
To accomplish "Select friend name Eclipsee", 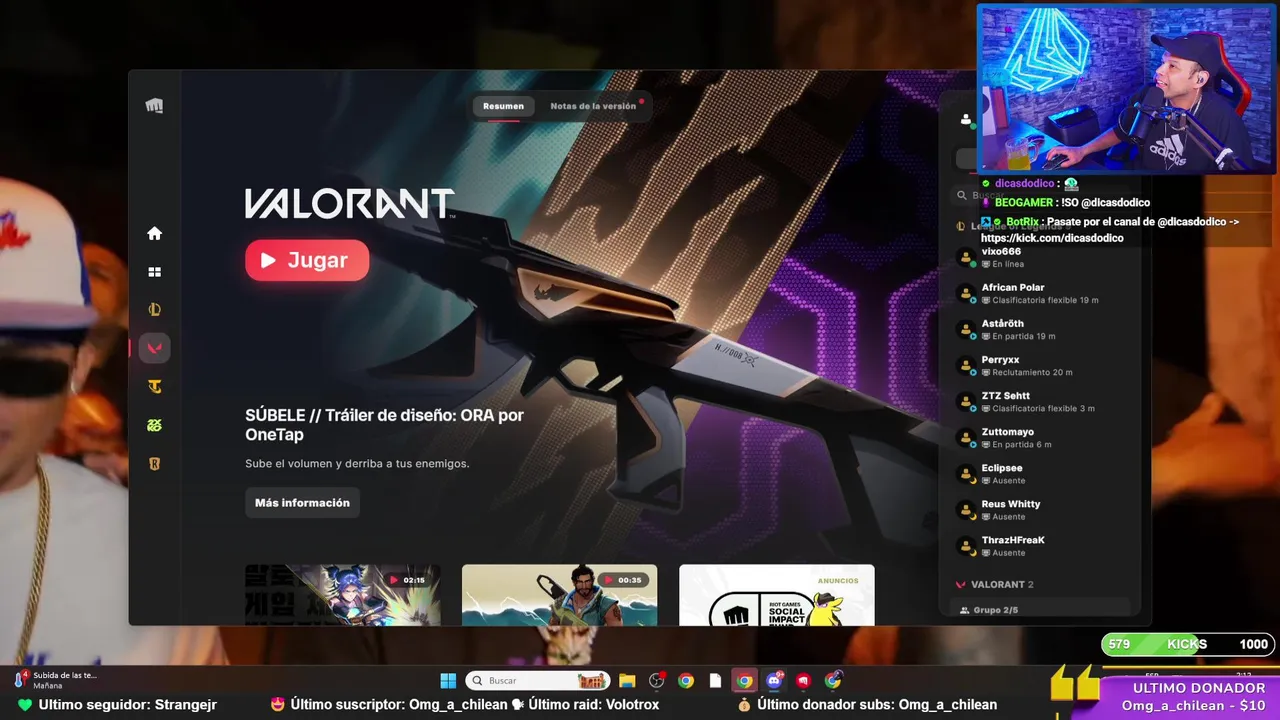I will [1002, 467].
